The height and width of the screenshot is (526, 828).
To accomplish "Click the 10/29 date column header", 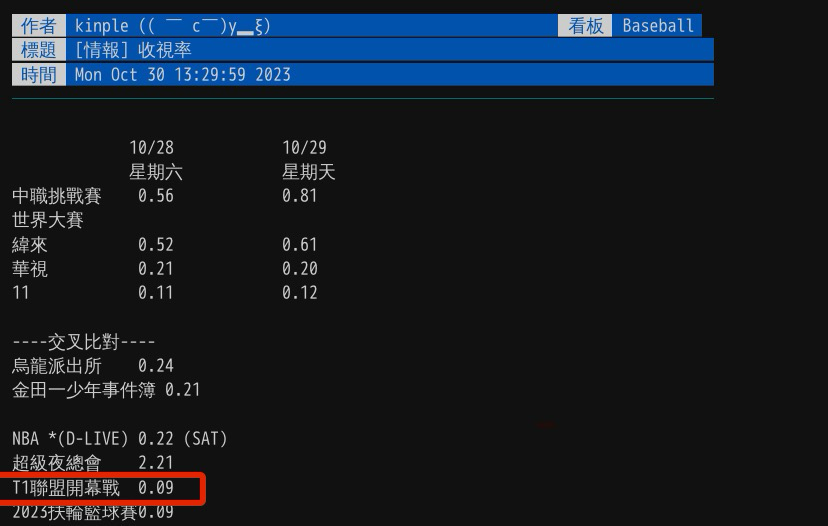I will coord(304,147).
